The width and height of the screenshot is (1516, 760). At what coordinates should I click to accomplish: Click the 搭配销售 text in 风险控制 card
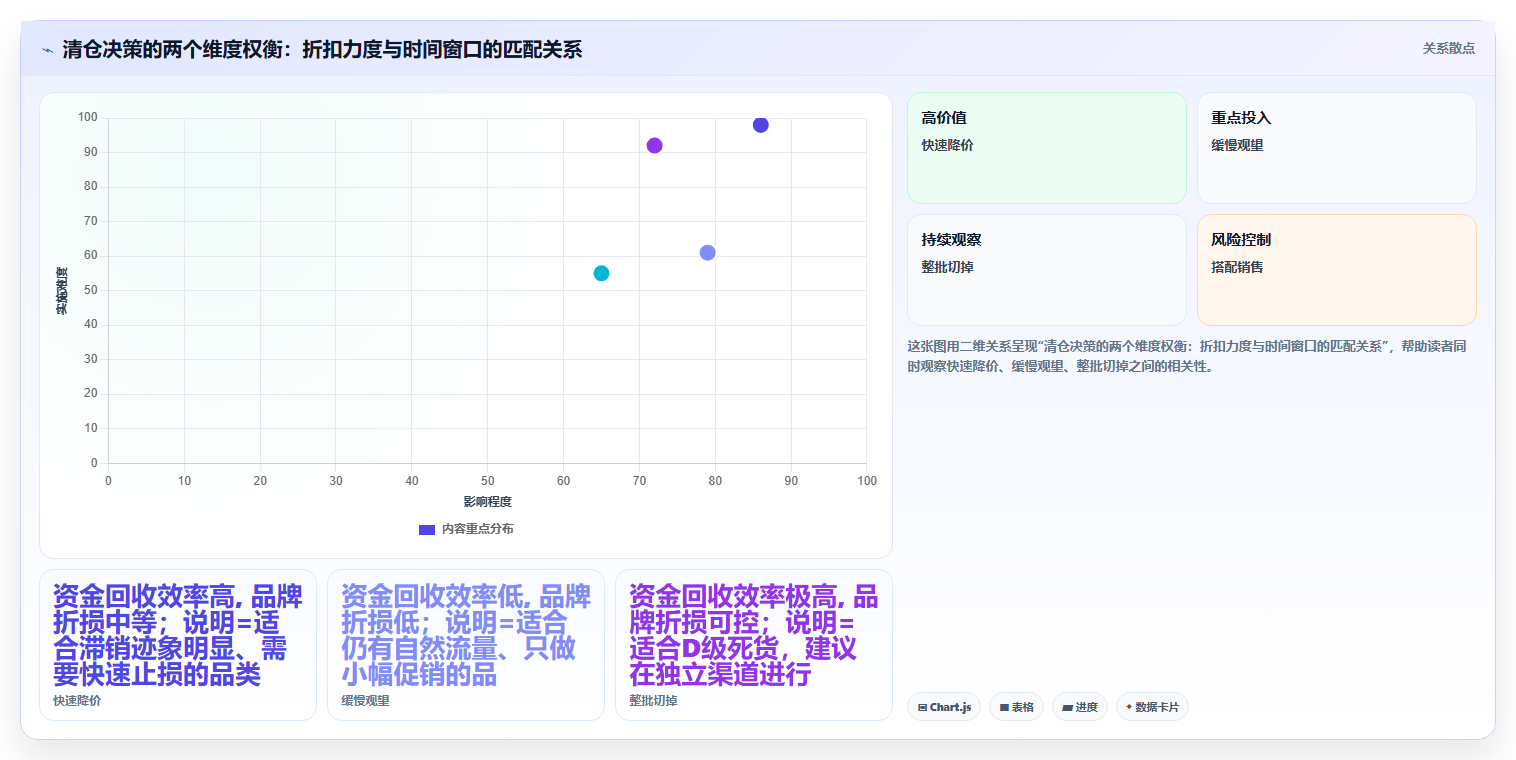pyautogui.click(x=1237, y=267)
